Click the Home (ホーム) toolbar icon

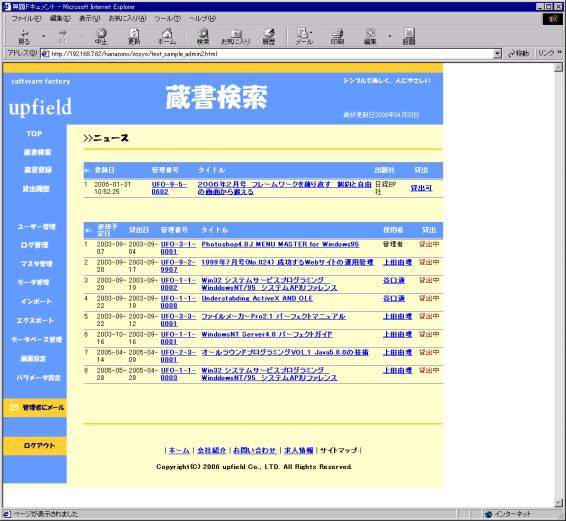pyautogui.click(x=167, y=36)
